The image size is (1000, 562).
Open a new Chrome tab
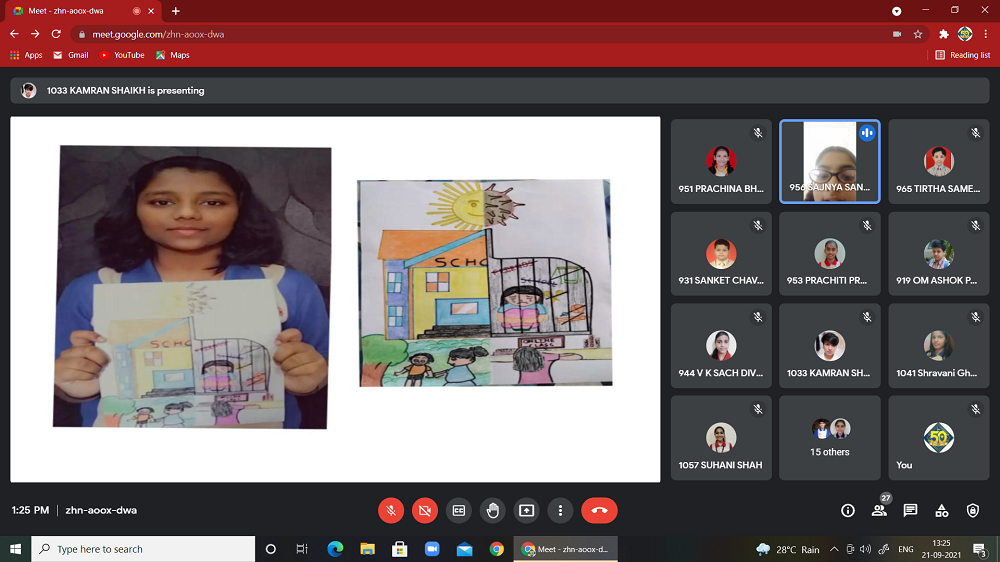click(176, 11)
